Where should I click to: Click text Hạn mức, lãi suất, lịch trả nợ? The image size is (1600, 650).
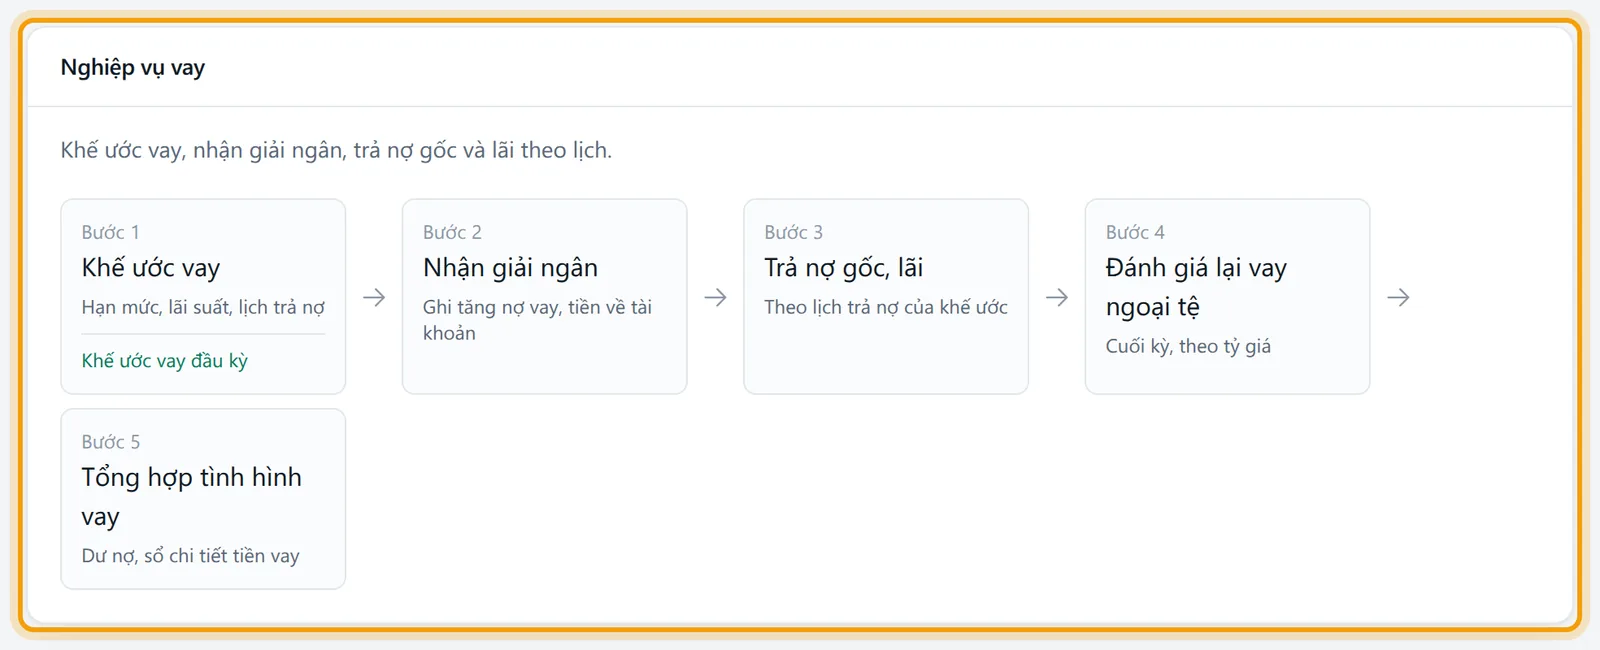pyautogui.click(x=203, y=307)
